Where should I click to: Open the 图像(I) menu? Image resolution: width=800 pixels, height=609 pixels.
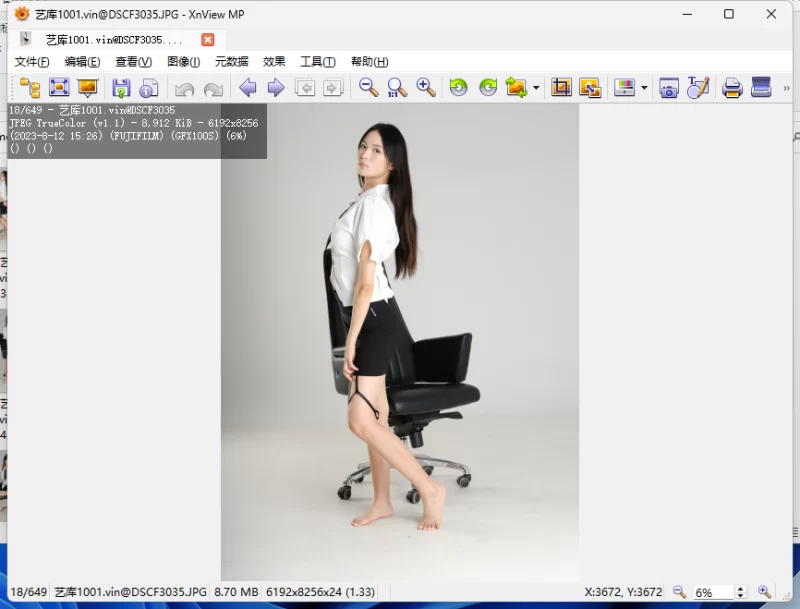click(183, 62)
